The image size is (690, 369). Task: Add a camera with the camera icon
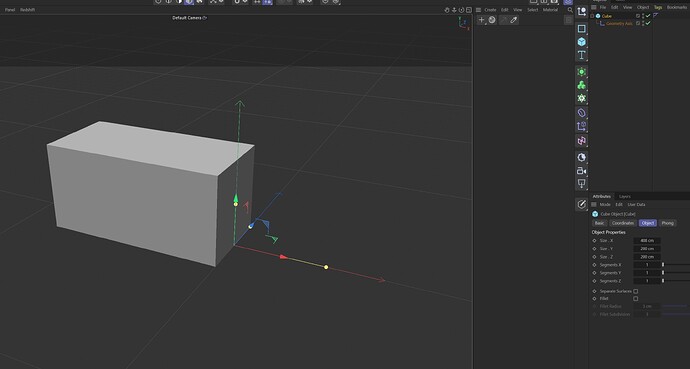tap(581, 171)
